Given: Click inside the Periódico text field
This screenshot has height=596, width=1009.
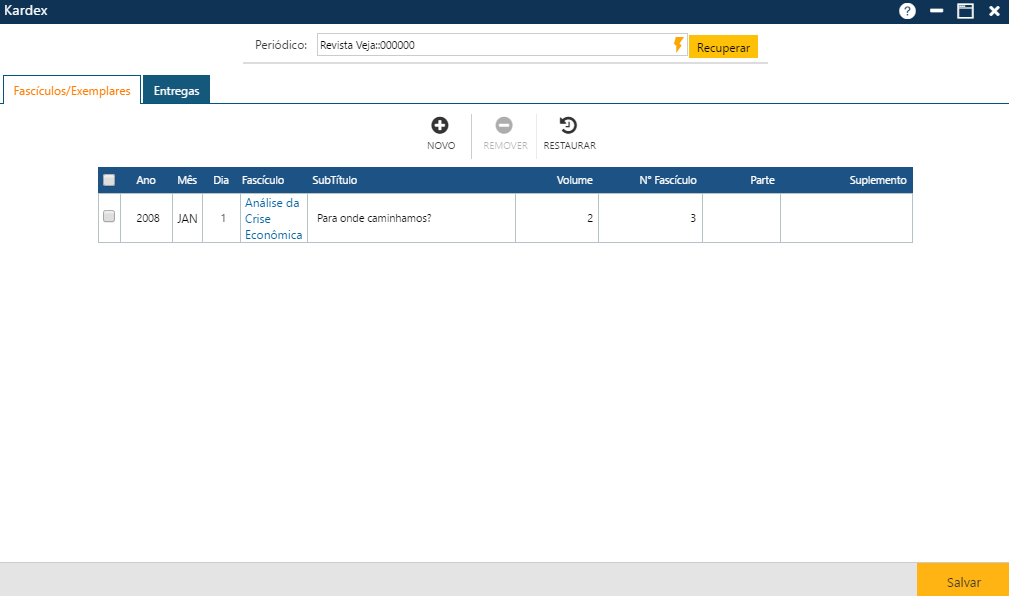Looking at the screenshot, I should (x=450, y=46).
